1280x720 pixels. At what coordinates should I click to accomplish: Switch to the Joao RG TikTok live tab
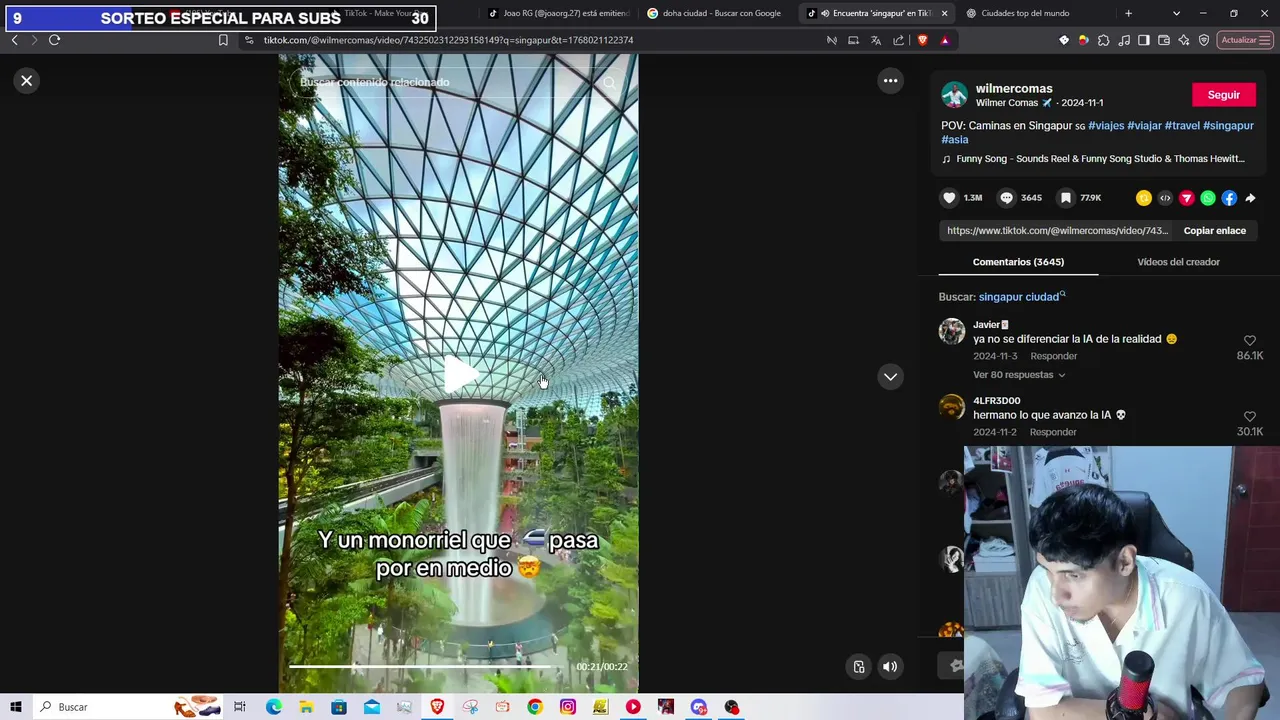pyautogui.click(x=558, y=13)
